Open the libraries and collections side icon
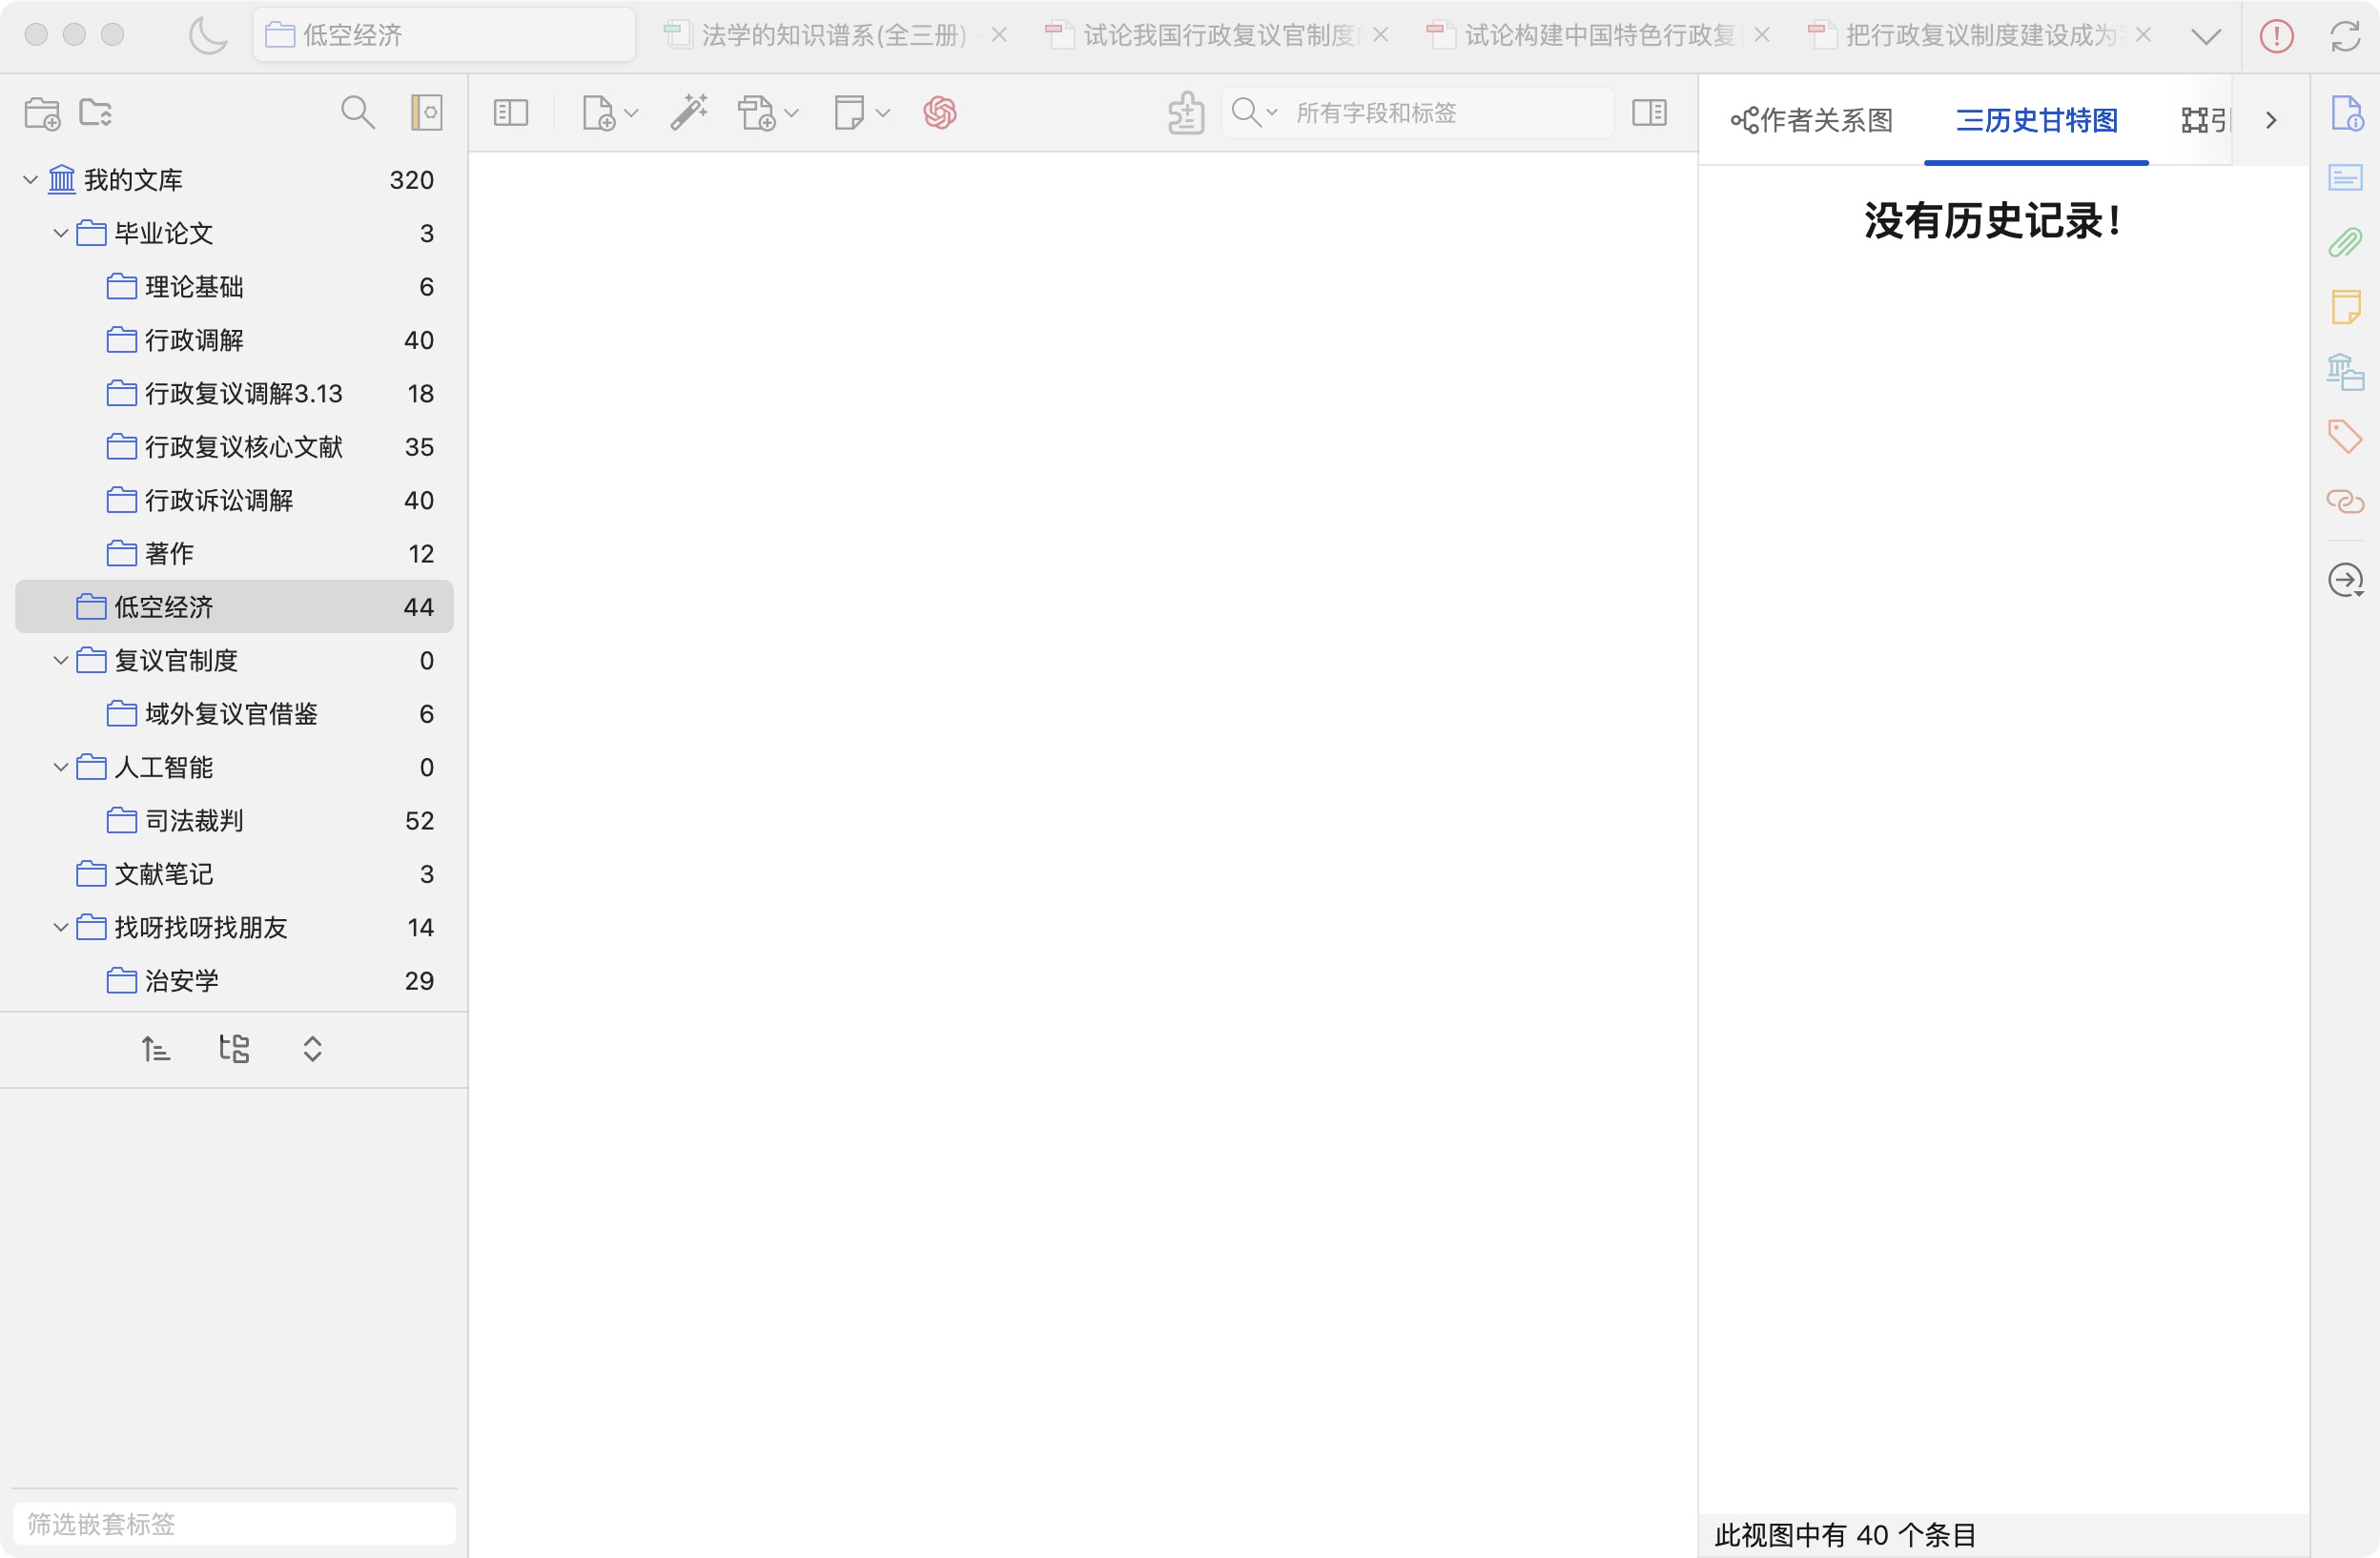This screenshot has height=1558, width=2380. (x=2345, y=372)
